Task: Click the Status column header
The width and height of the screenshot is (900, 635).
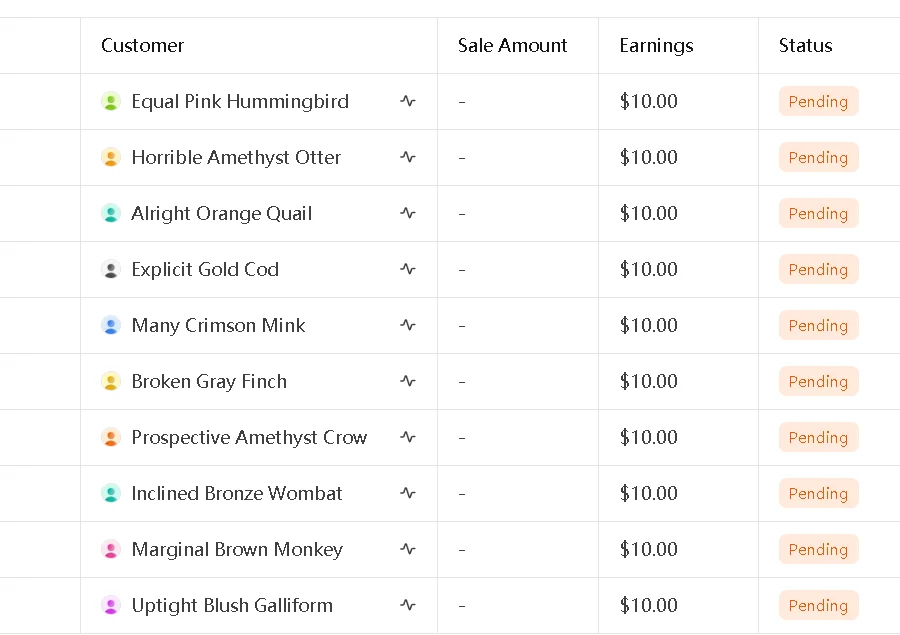Action: 805,45
